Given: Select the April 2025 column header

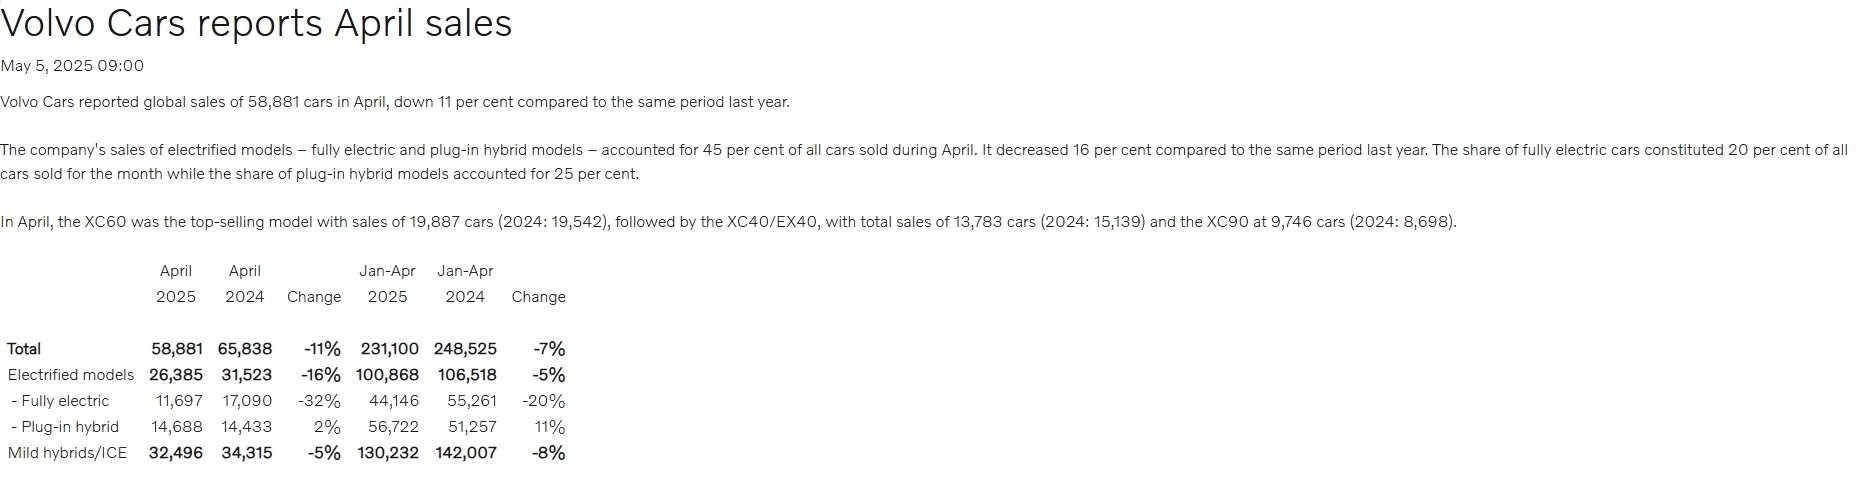Looking at the screenshot, I should [176, 284].
